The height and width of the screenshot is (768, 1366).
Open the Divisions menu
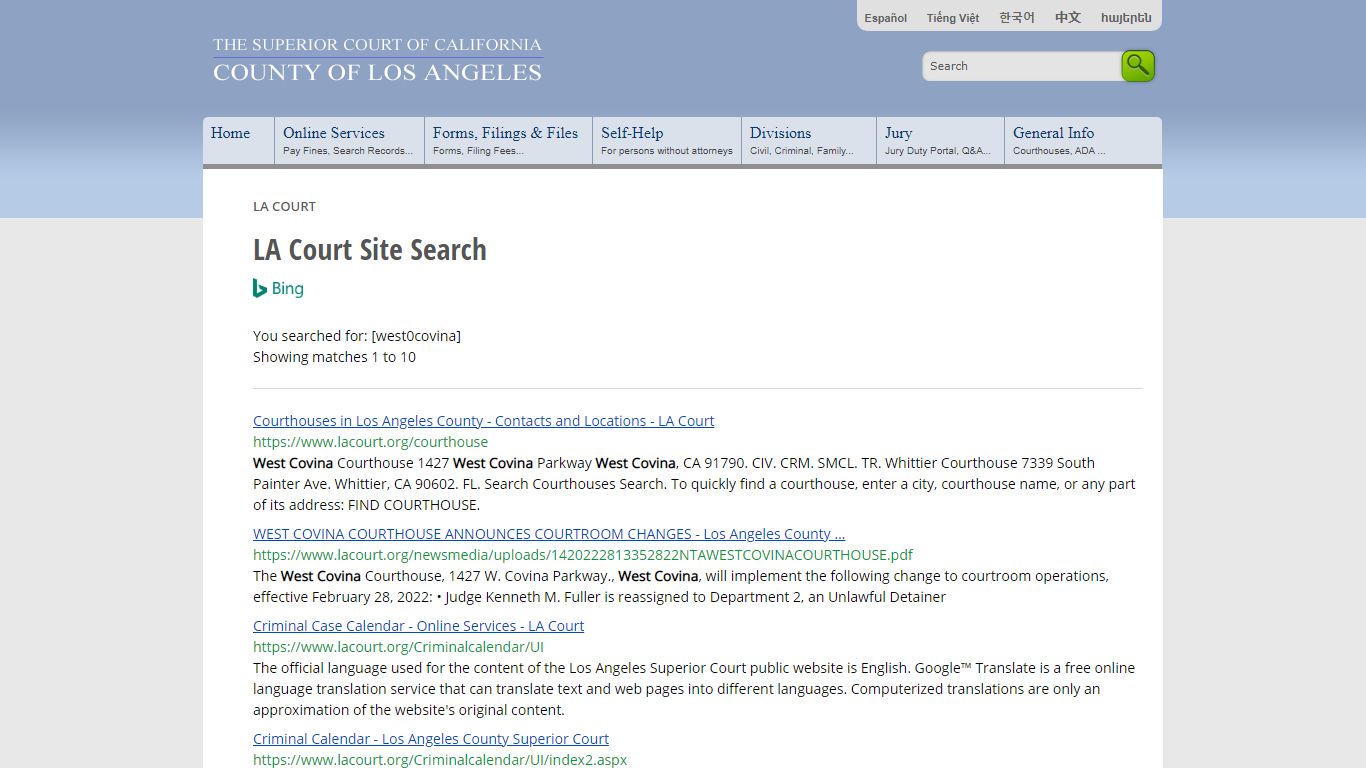click(x=809, y=141)
